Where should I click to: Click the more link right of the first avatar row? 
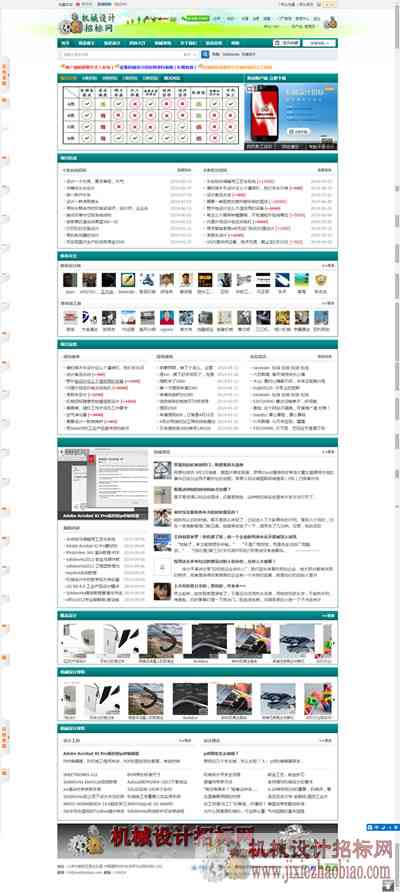coord(328,266)
